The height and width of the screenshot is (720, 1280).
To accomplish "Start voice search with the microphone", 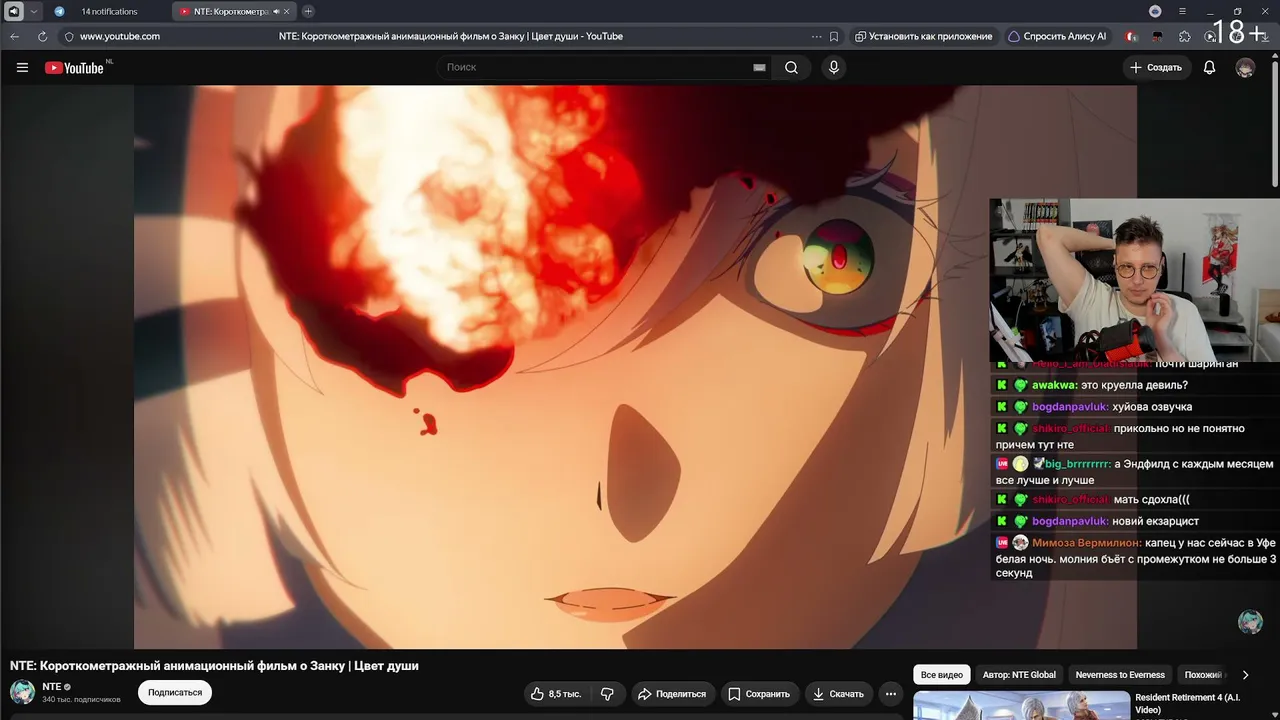I will (834, 68).
